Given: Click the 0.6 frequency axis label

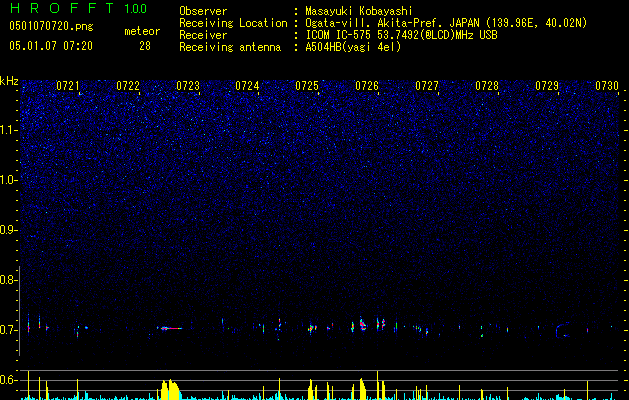Looking at the screenshot, I should click(7, 380).
